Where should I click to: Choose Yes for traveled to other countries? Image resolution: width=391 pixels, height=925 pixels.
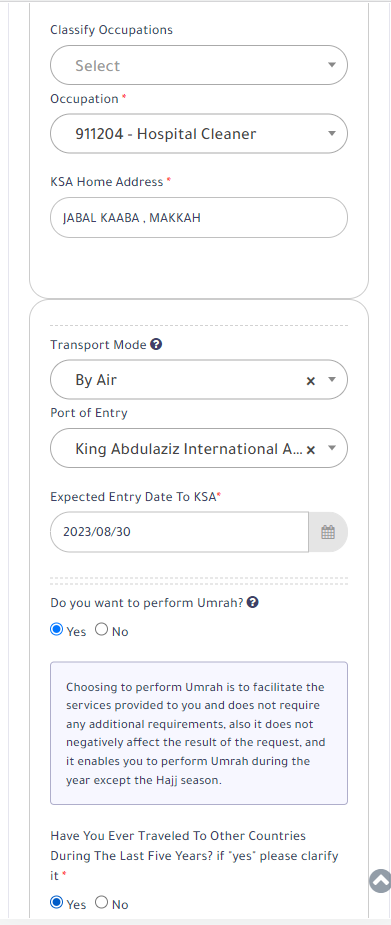click(57, 903)
